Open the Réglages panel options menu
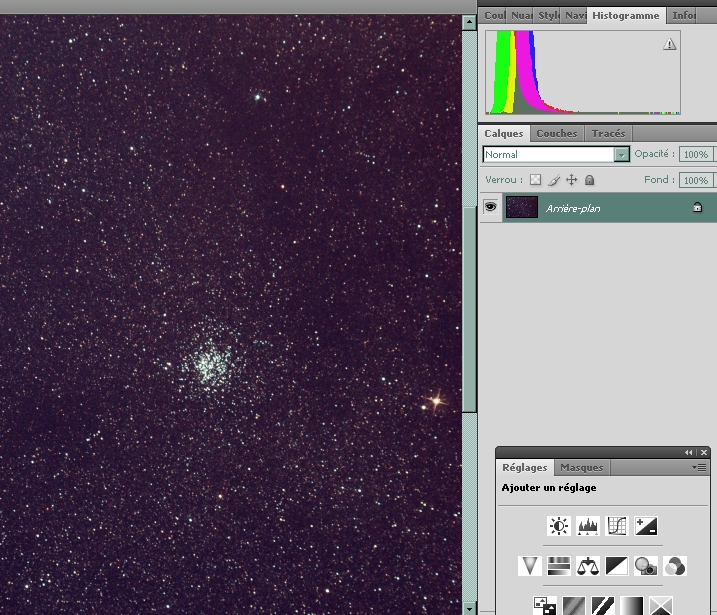 pyautogui.click(x=700, y=467)
